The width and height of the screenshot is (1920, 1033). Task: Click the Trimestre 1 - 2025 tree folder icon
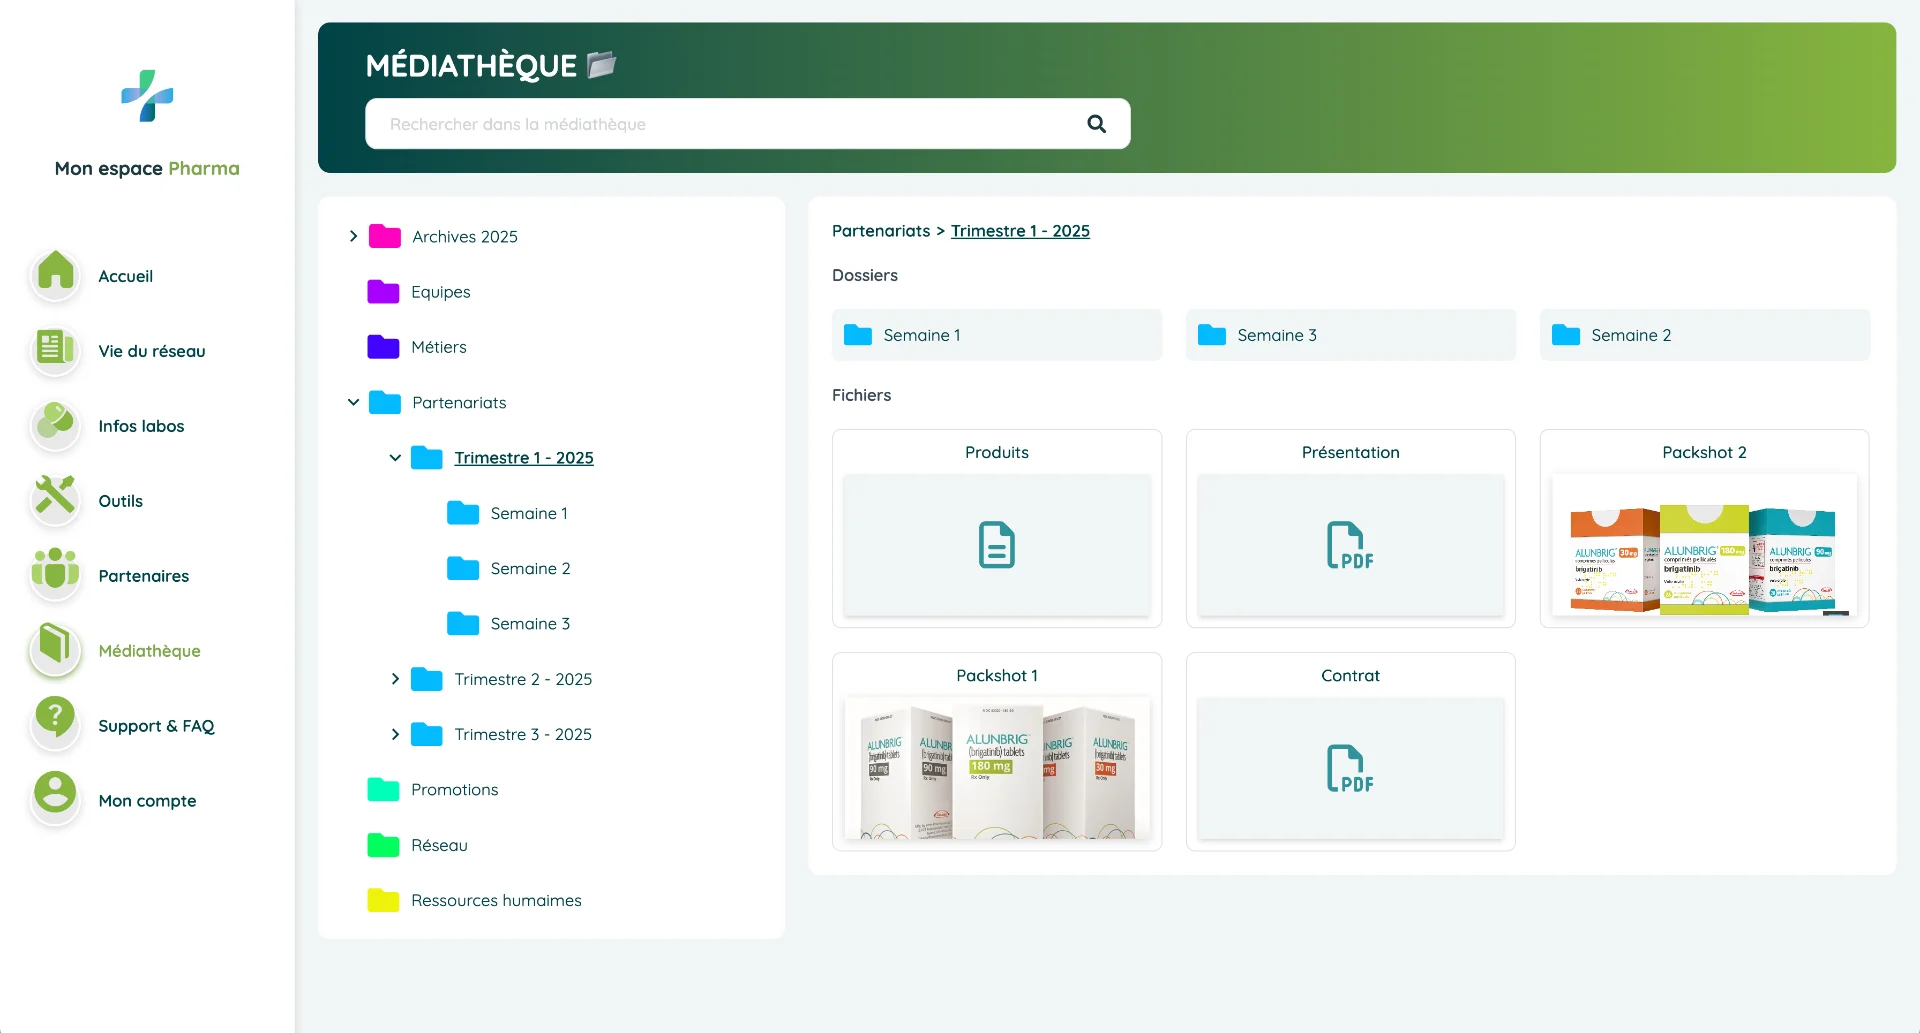tap(427, 457)
